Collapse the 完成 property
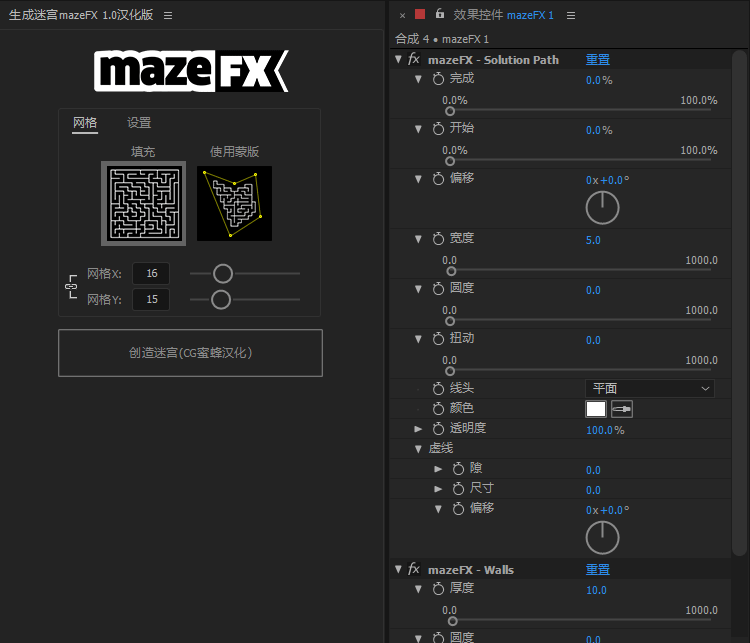 point(418,79)
